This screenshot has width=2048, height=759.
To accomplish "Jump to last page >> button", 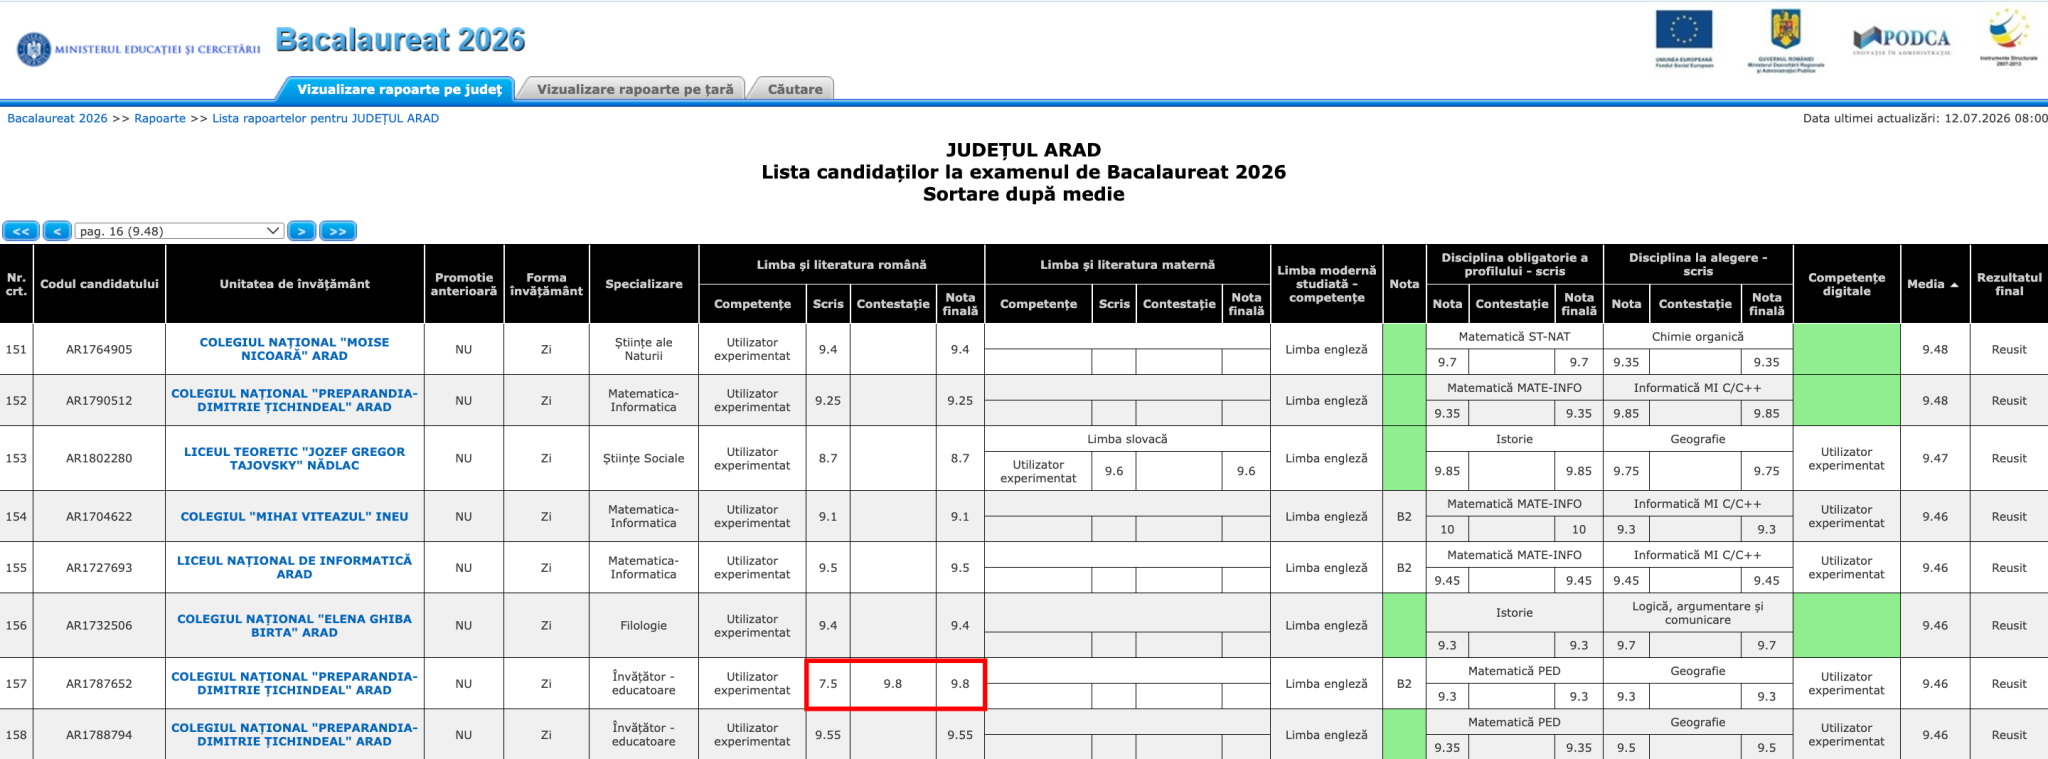I will tap(338, 231).
